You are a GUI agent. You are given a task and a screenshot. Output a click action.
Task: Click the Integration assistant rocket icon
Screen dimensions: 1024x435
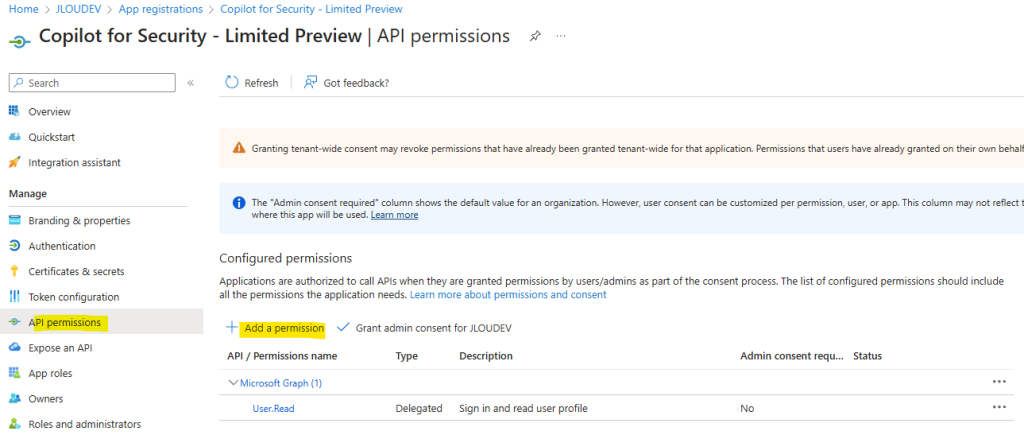pyautogui.click(x=14, y=163)
